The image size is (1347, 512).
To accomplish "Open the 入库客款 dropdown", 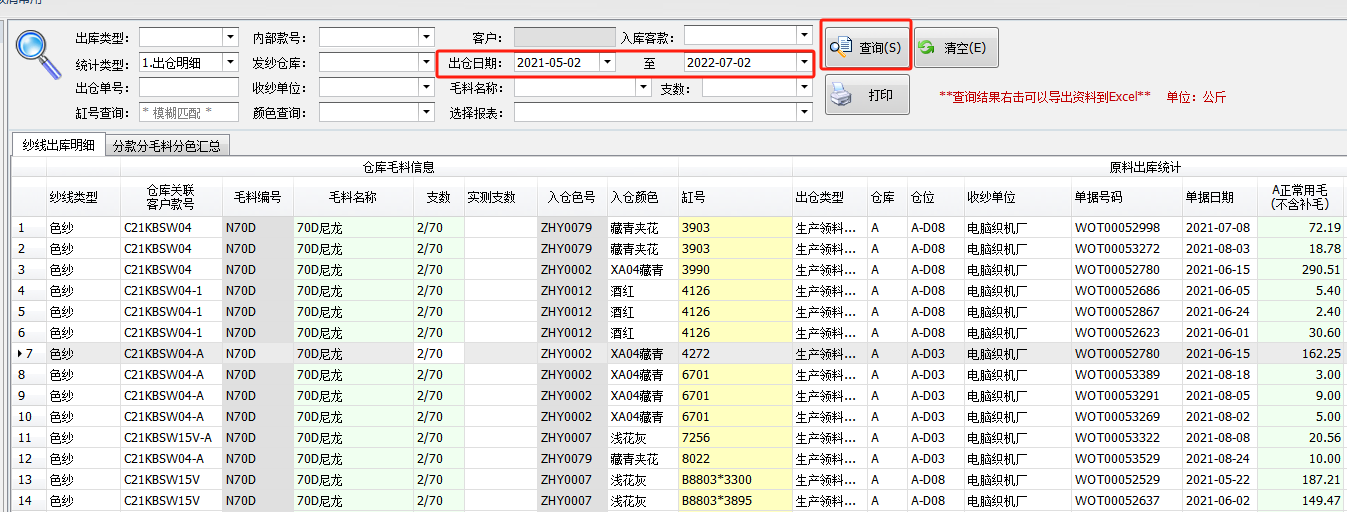I will coord(805,37).
